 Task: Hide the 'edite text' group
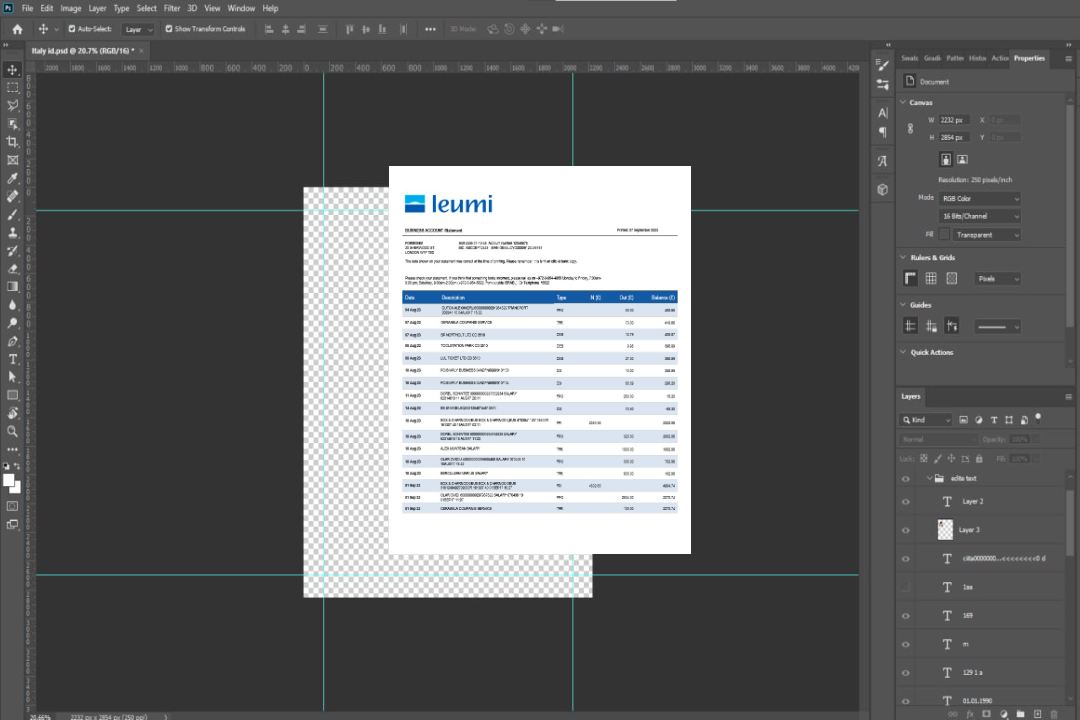[x=906, y=479]
